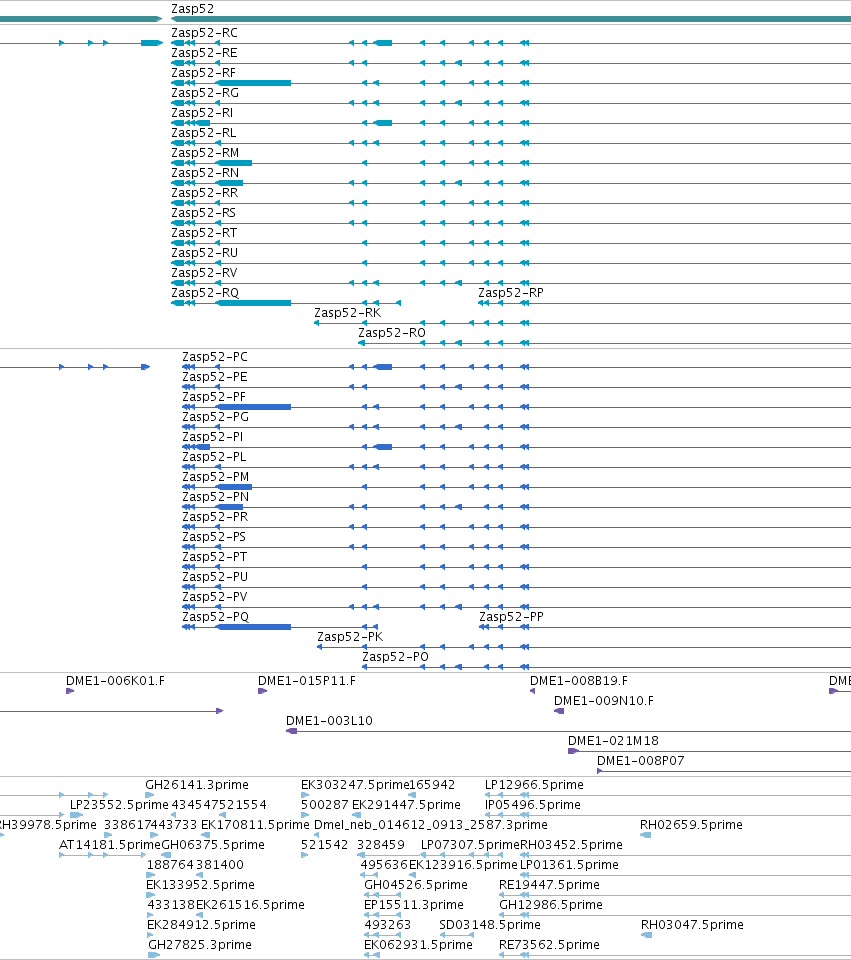Click the Zasp52-RV transcript label
This screenshot has height=960, width=851.
204,273
